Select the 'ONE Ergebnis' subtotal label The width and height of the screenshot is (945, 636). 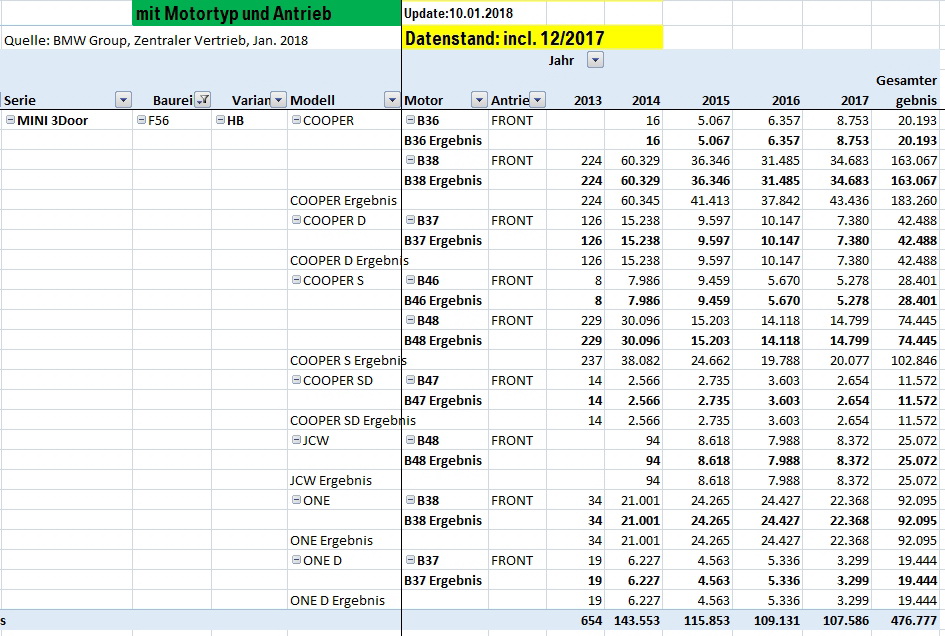coord(331,540)
